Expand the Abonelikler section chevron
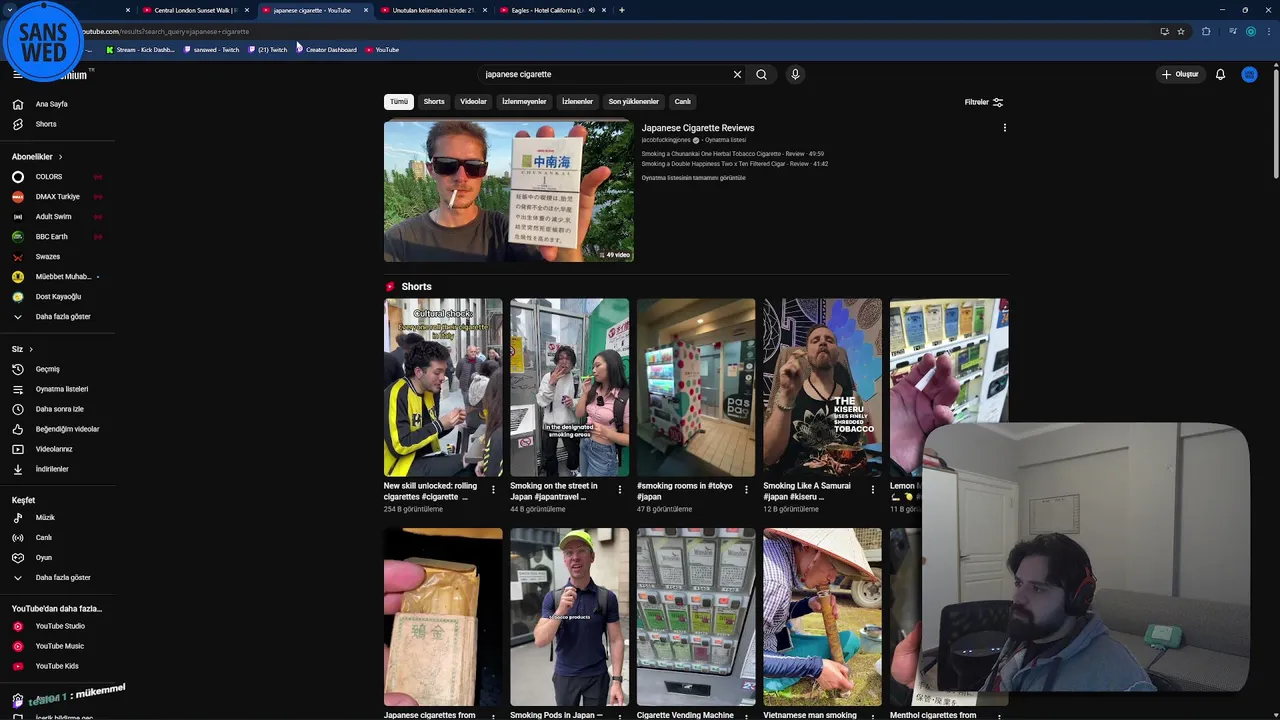 point(60,157)
